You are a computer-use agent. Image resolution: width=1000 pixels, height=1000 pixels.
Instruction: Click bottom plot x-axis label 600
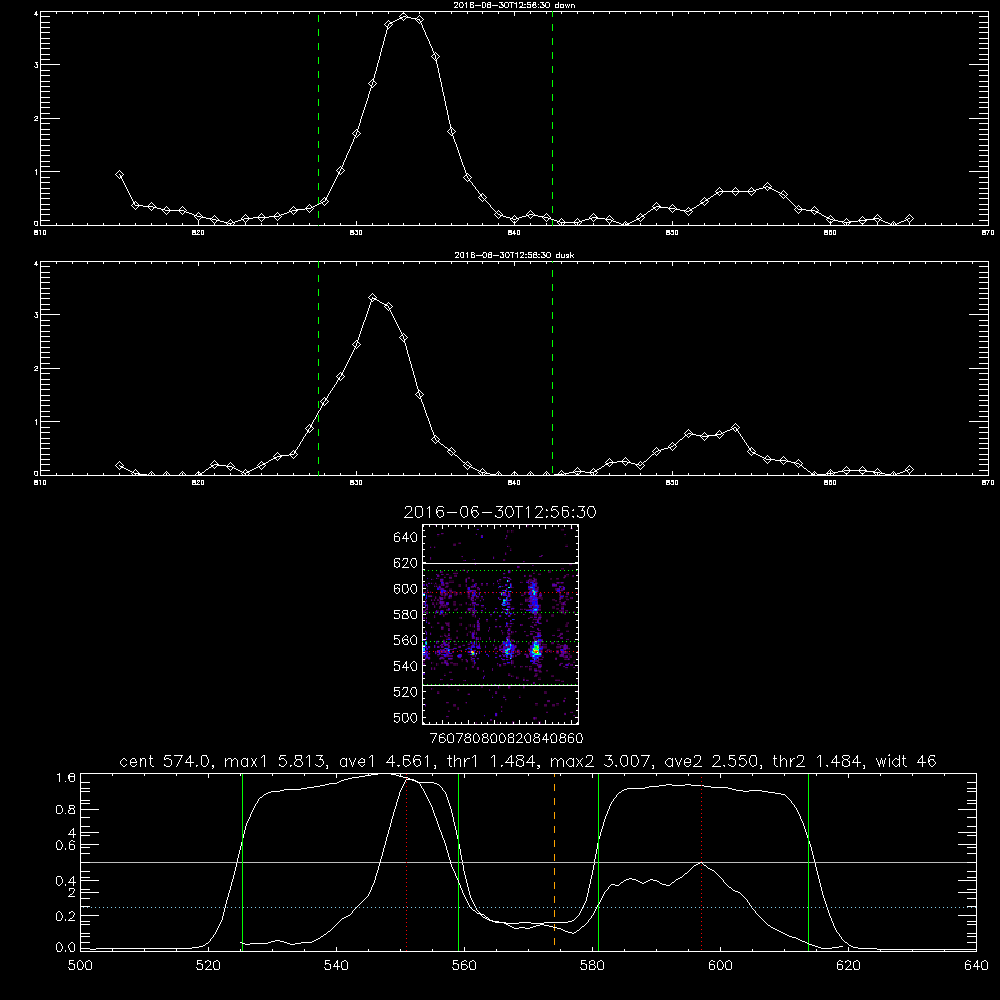tap(720, 966)
